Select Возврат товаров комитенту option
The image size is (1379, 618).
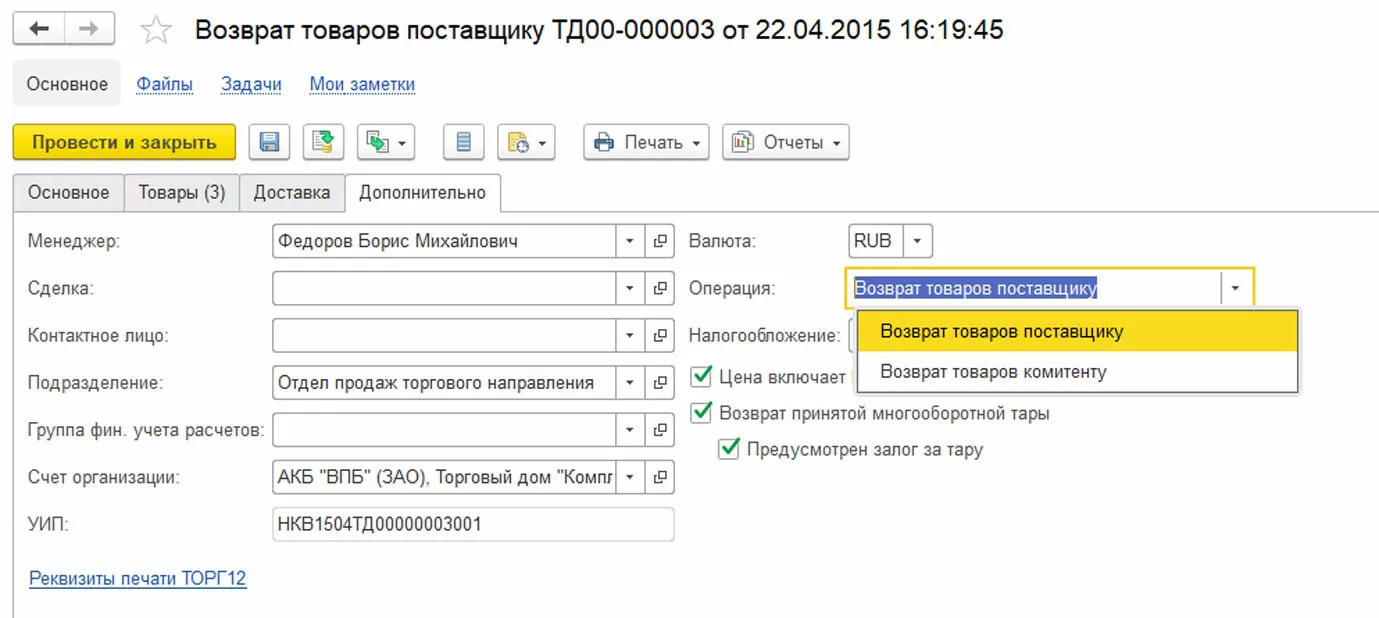click(993, 372)
